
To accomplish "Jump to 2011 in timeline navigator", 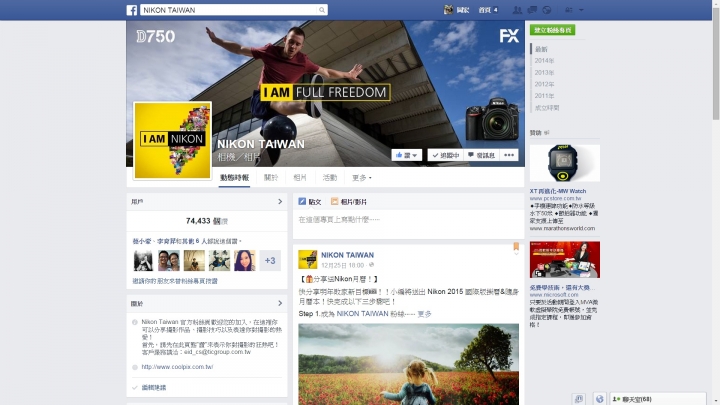I will pos(544,96).
